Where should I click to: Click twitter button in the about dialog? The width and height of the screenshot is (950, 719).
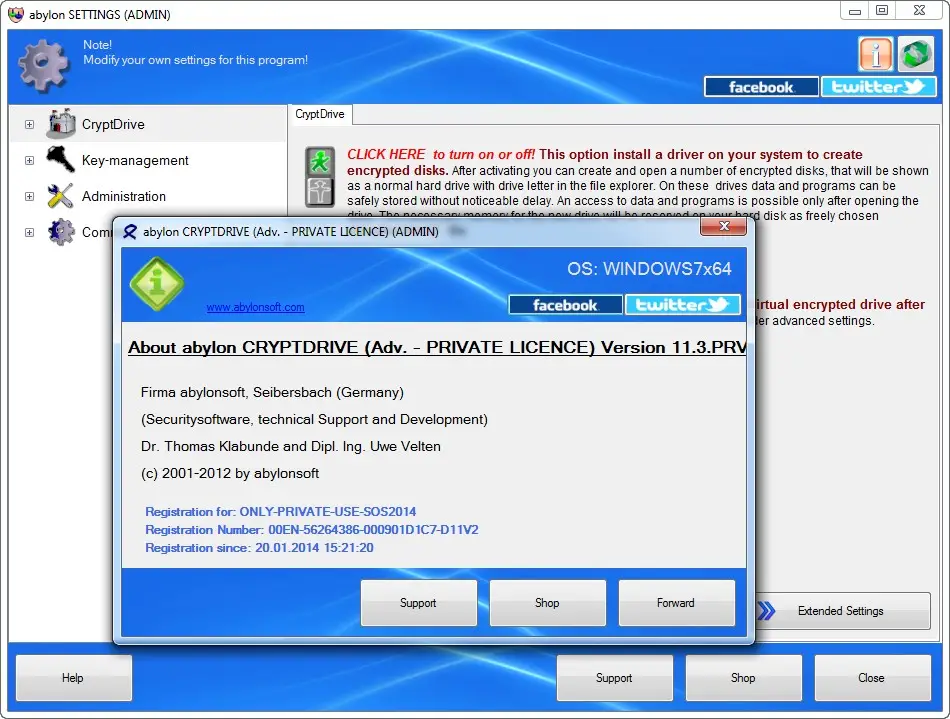click(683, 305)
